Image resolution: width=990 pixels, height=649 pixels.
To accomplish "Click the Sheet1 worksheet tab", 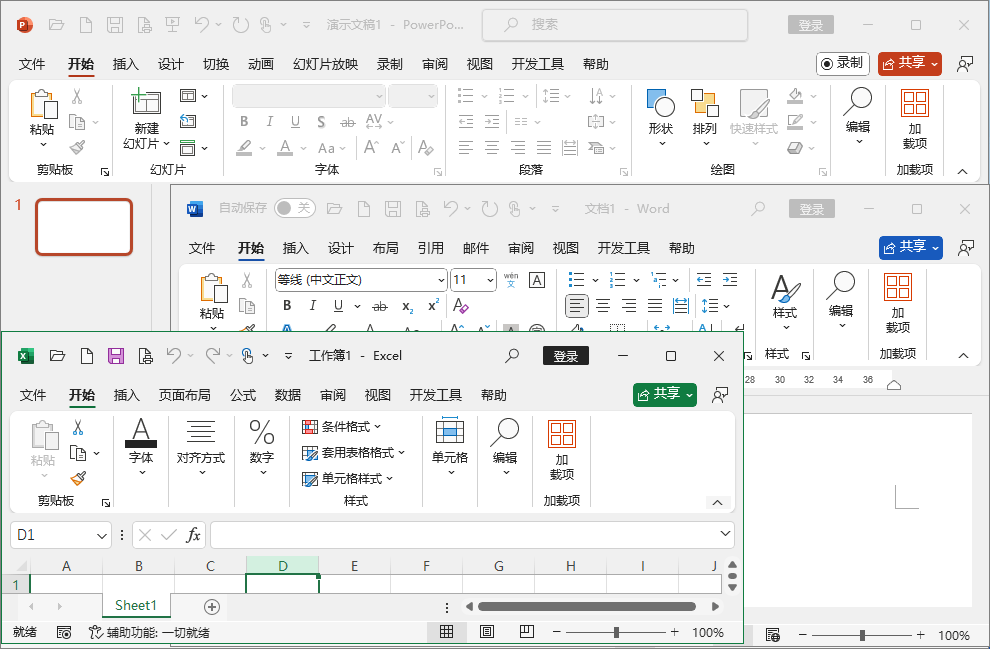I will pos(135,605).
